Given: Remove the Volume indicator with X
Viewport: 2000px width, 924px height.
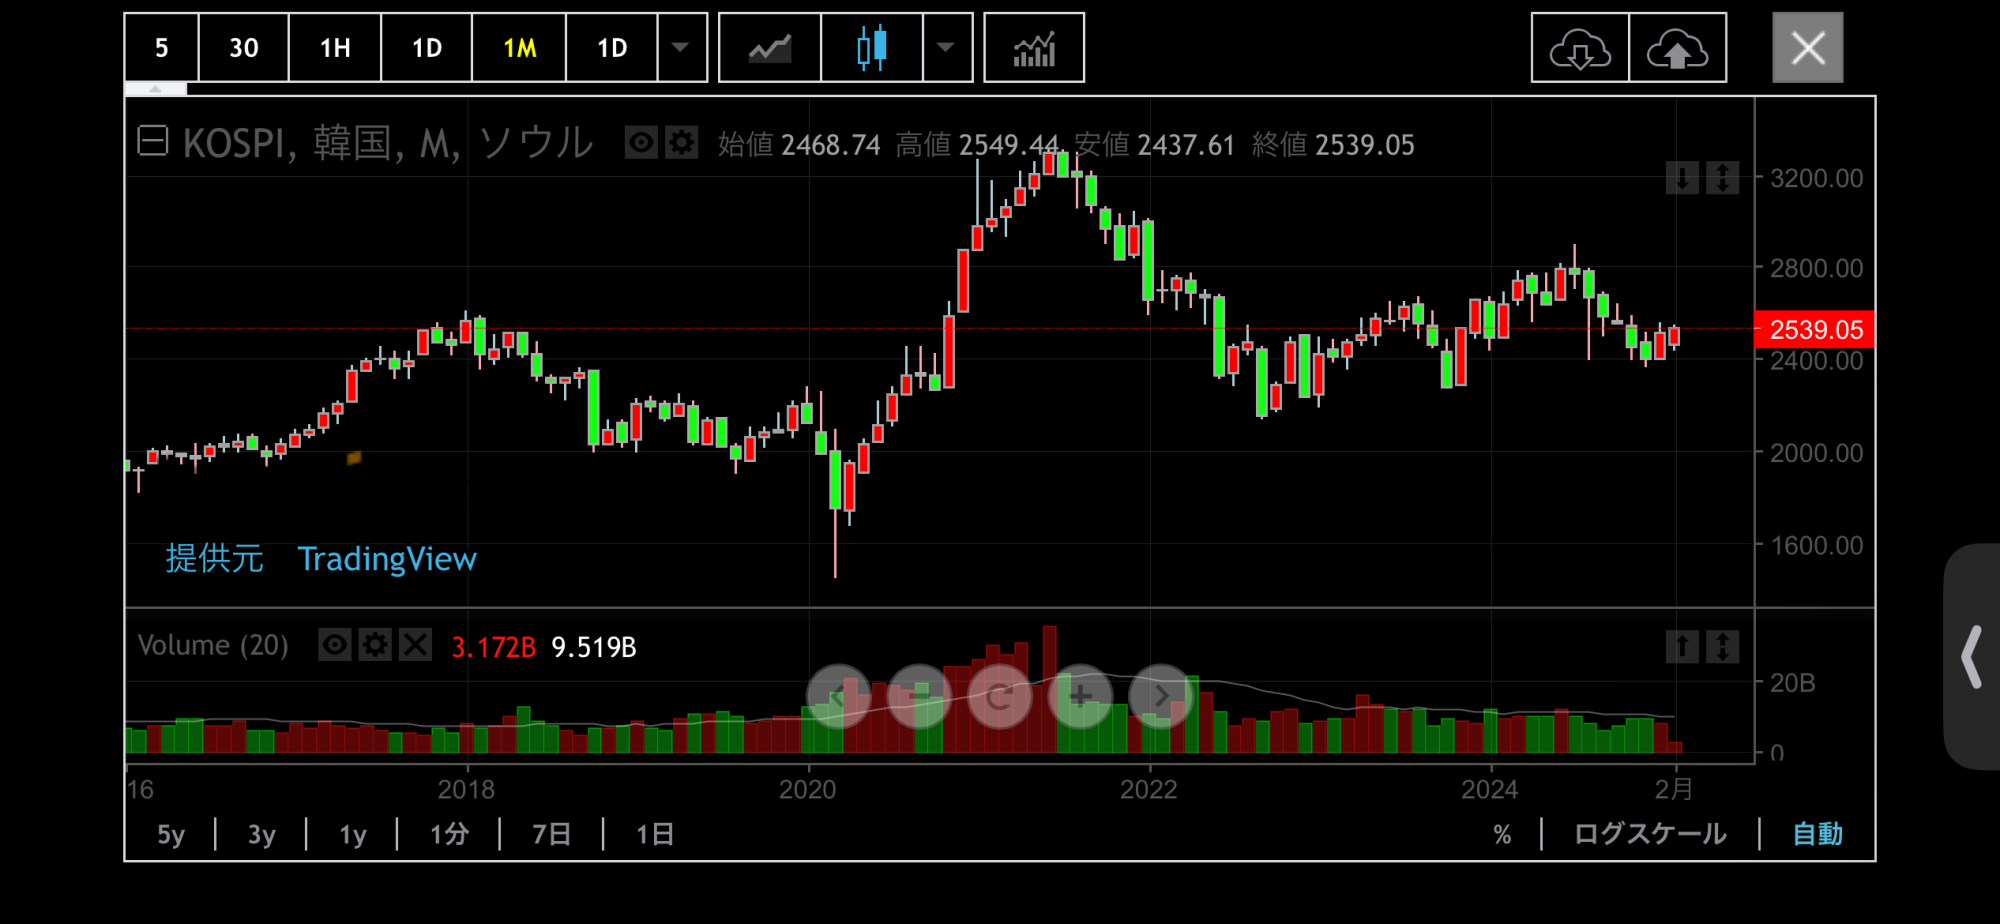Looking at the screenshot, I should click(x=415, y=645).
